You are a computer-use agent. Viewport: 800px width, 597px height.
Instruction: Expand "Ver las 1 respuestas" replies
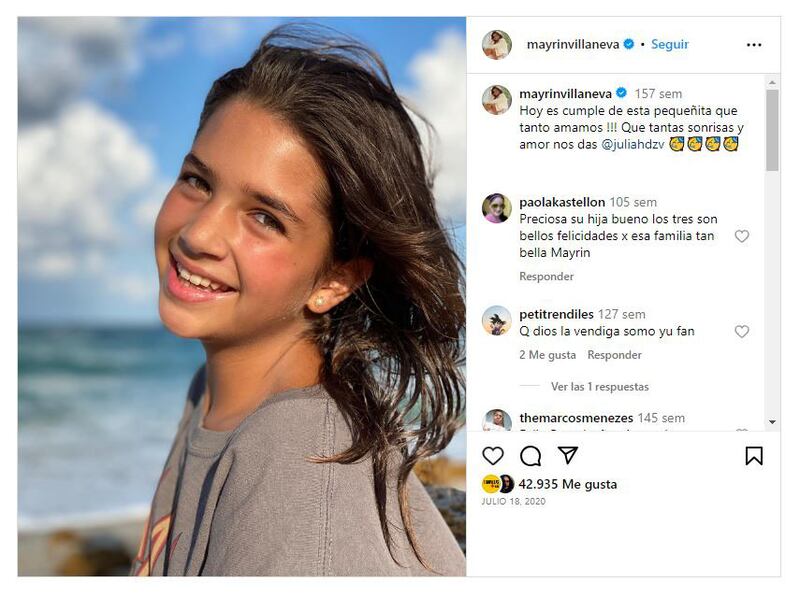point(599,387)
